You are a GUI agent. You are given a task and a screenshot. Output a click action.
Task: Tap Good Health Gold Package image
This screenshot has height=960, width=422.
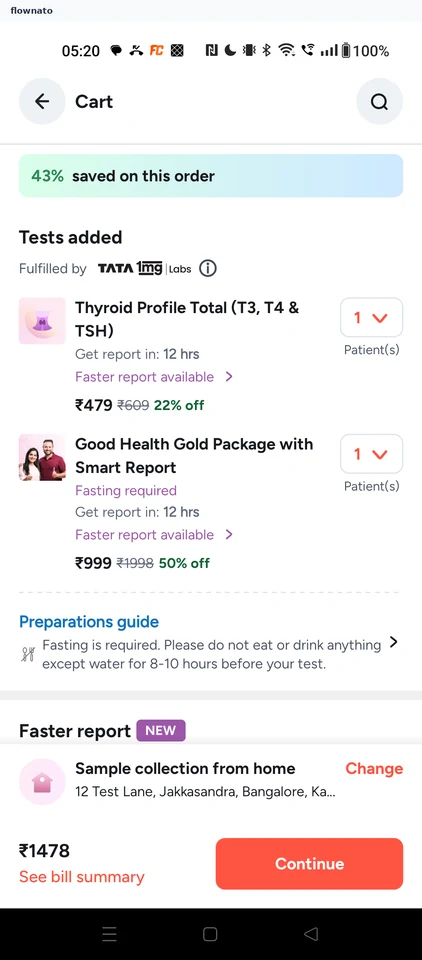coord(42,457)
